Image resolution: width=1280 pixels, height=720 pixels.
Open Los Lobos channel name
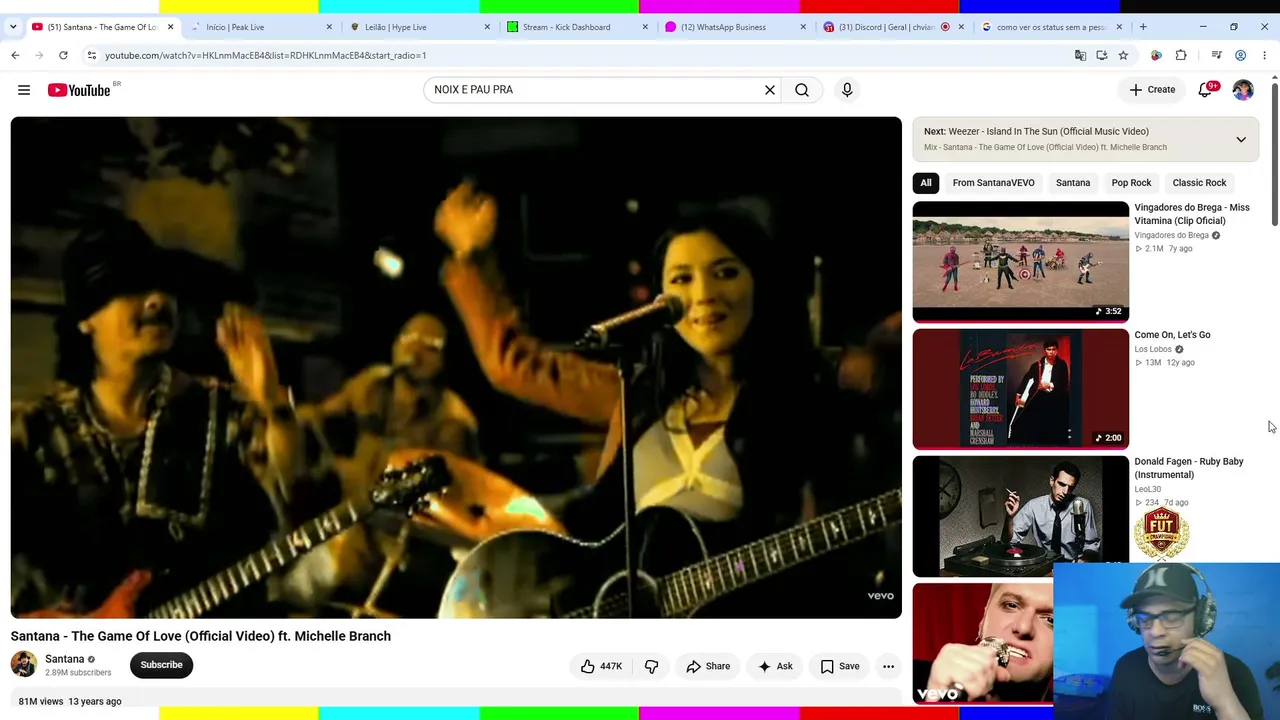(1153, 349)
